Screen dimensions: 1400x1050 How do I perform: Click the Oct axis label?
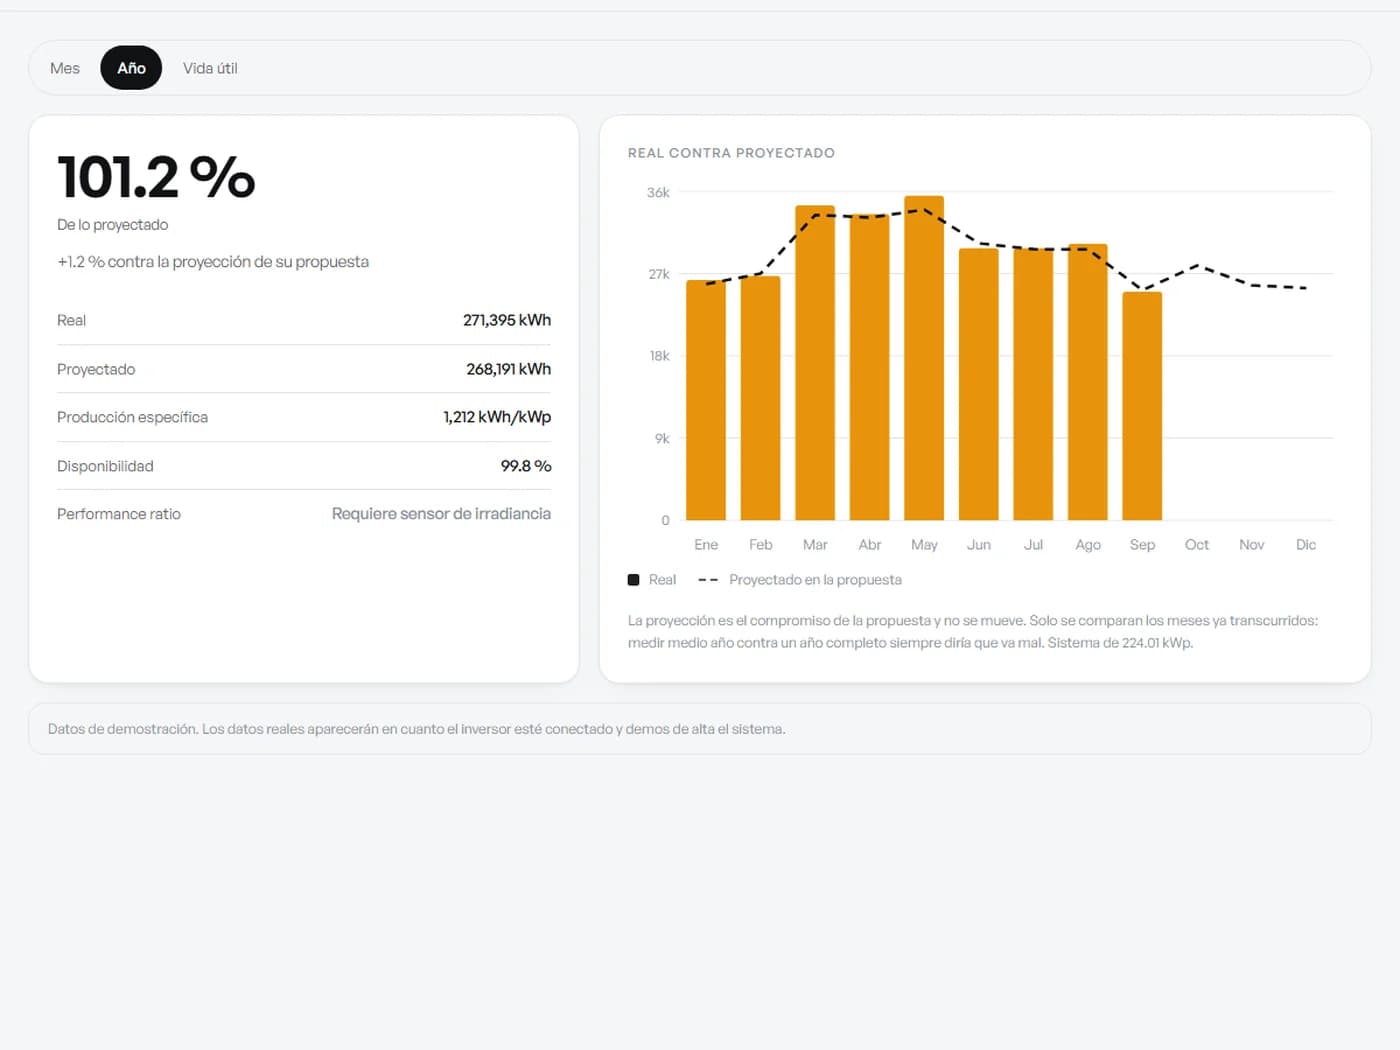(1197, 545)
